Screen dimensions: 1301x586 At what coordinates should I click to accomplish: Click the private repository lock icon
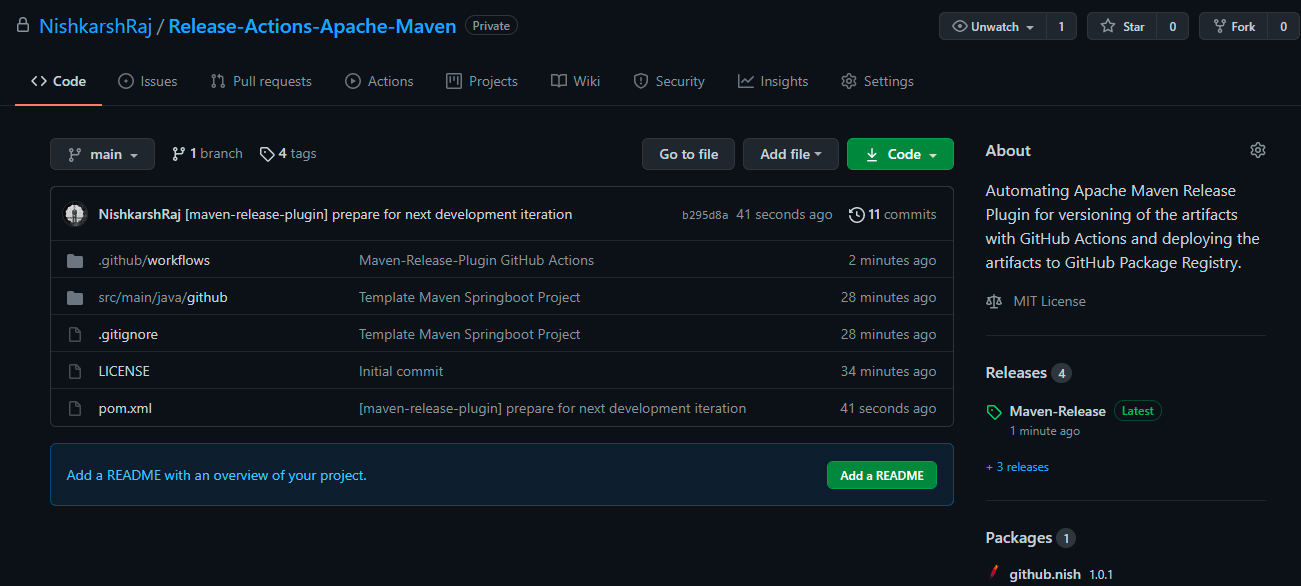22,24
